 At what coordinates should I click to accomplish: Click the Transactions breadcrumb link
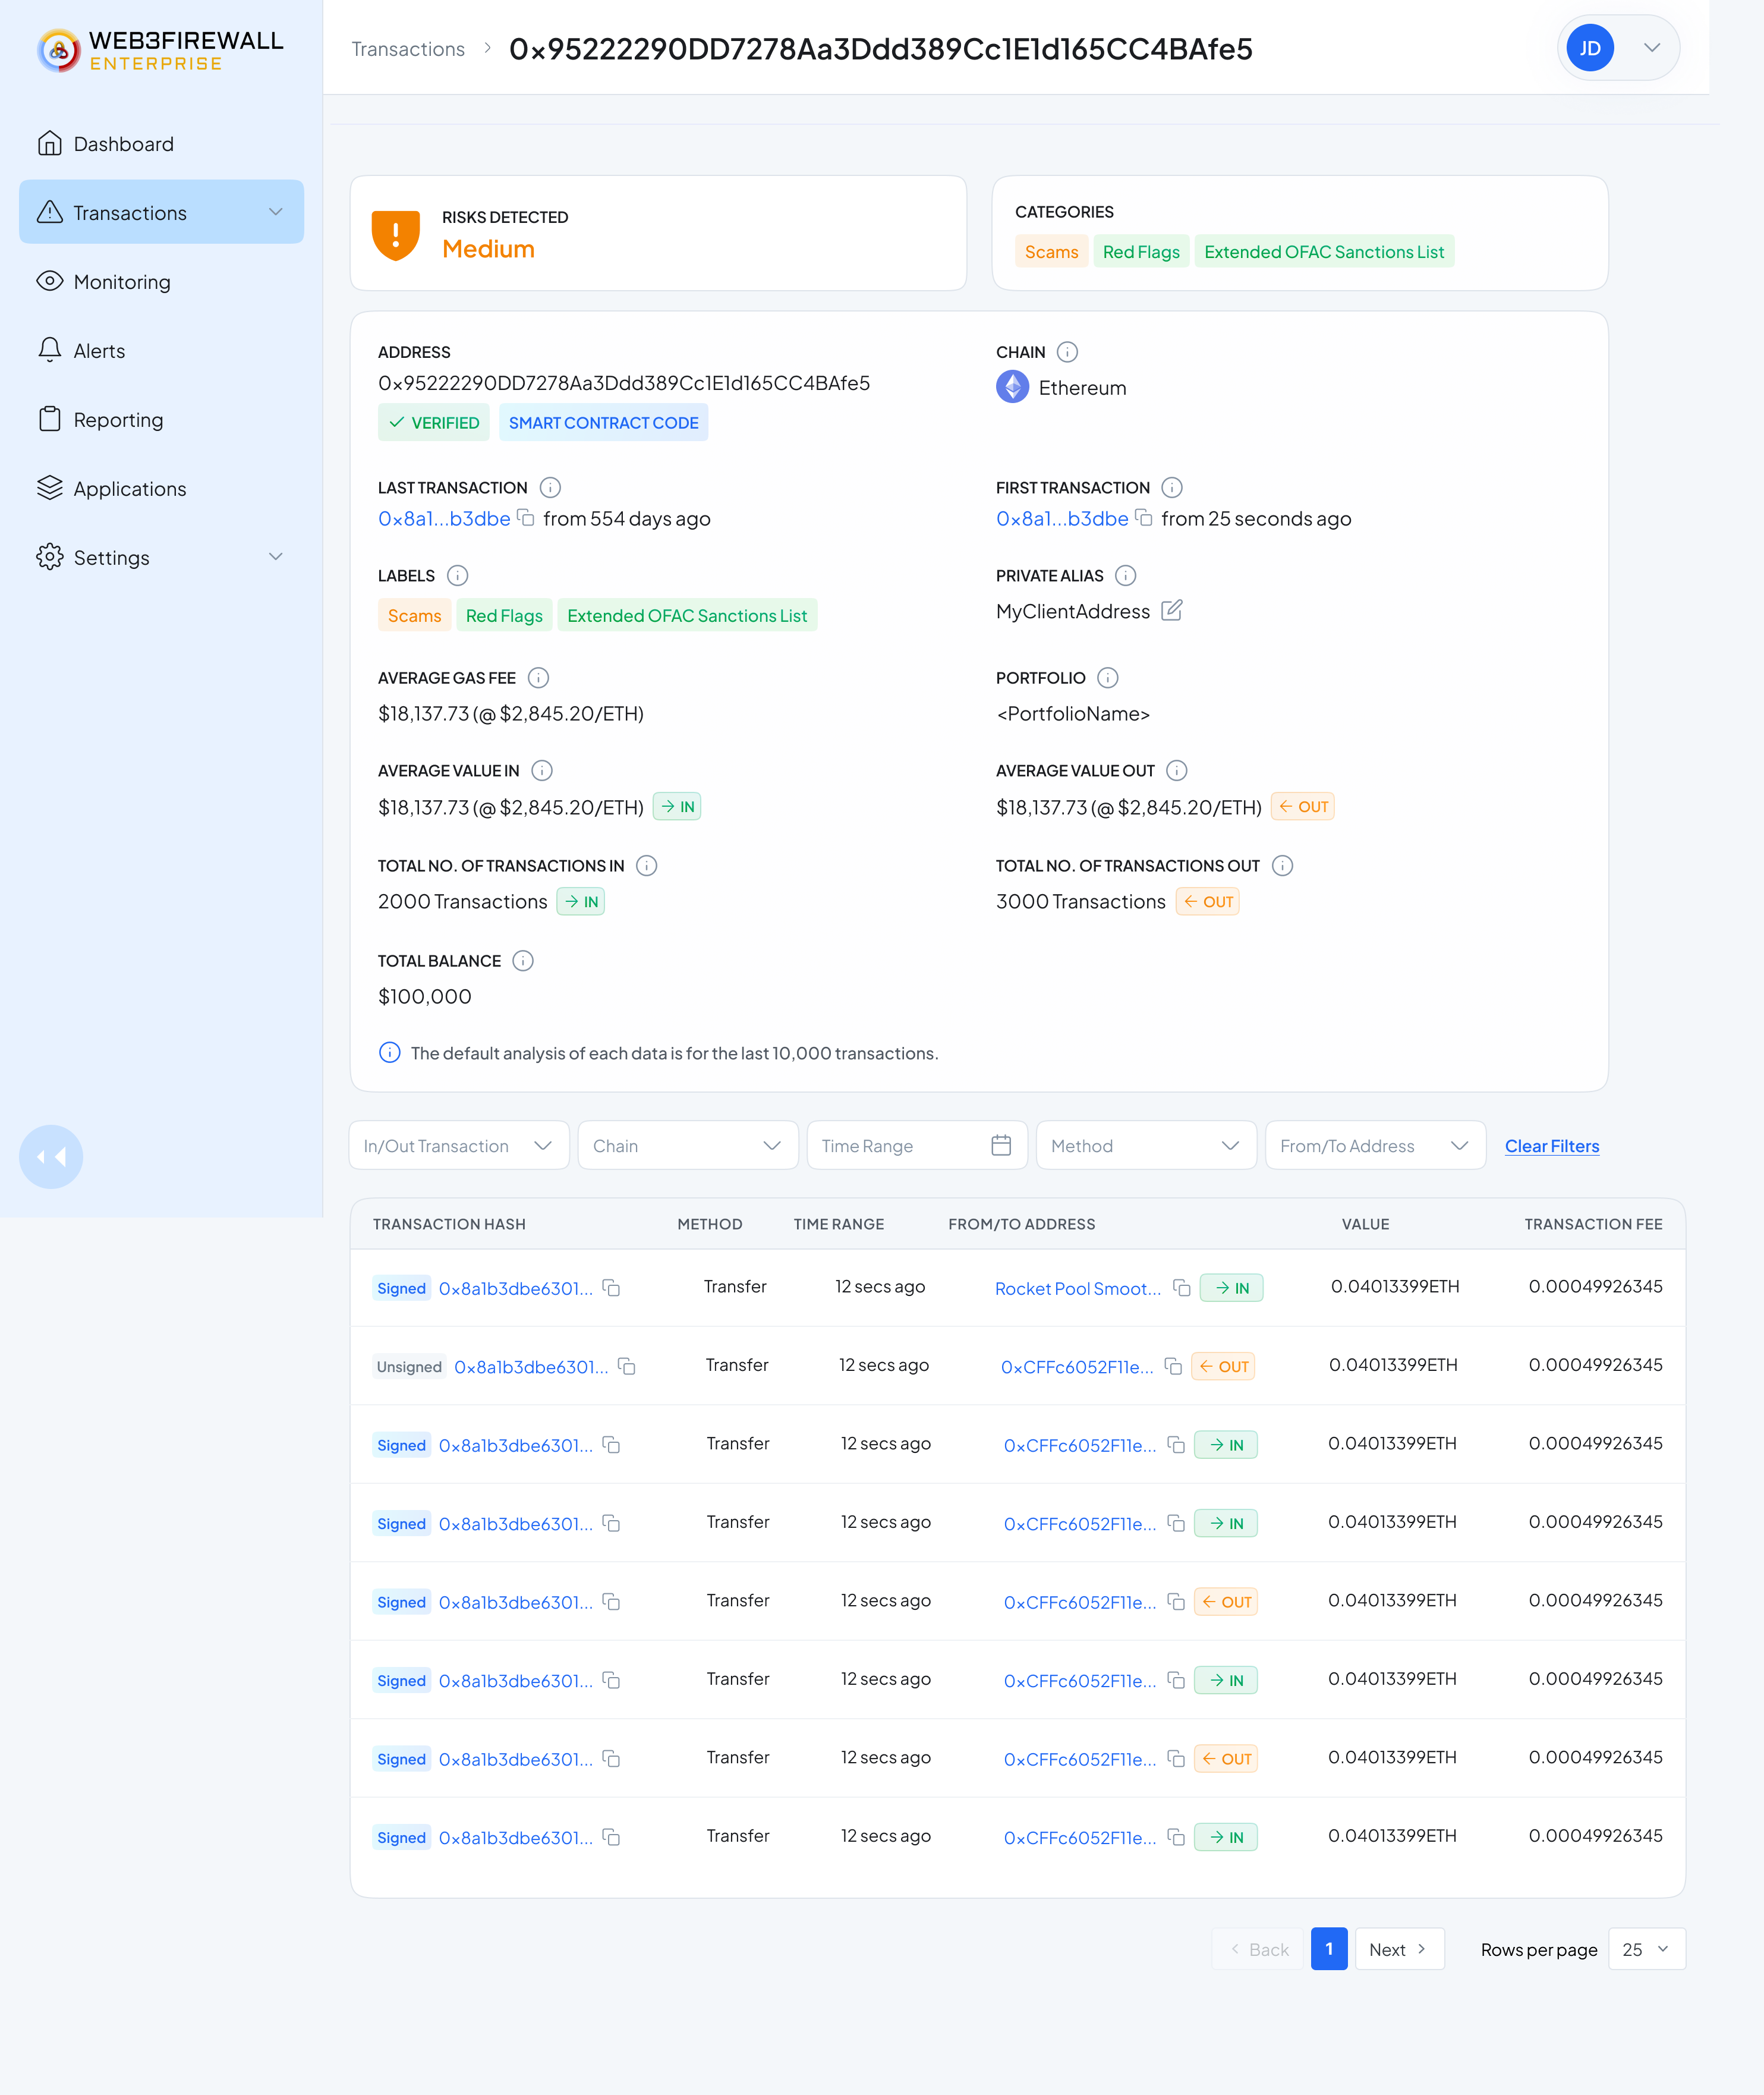point(408,49)
